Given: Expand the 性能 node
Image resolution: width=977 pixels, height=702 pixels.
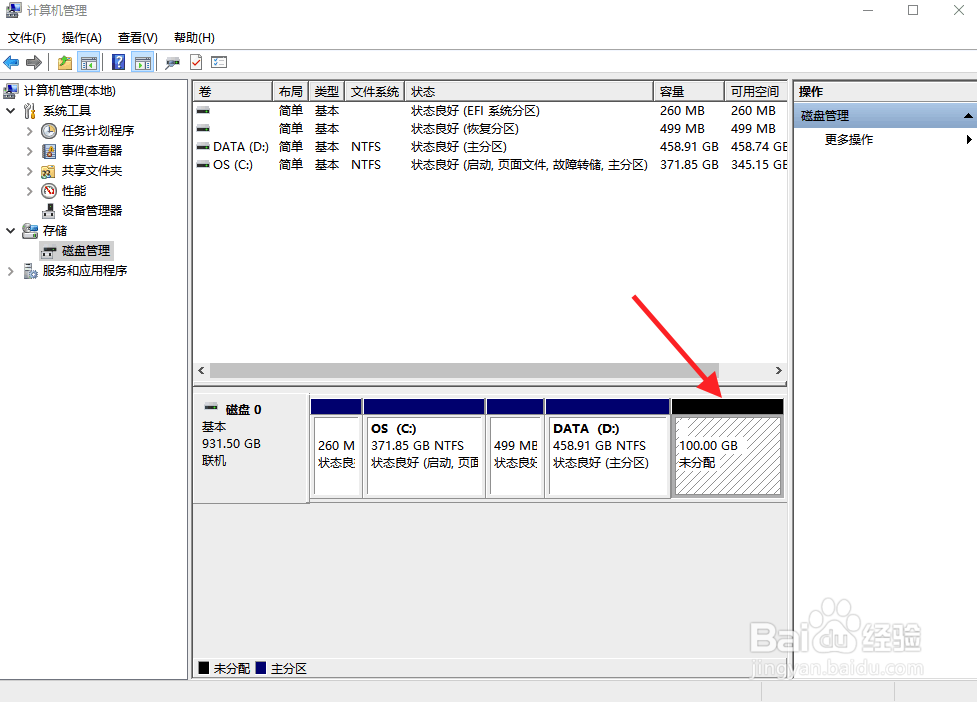Looking at the screenshot, I should [x=29, y=191].
